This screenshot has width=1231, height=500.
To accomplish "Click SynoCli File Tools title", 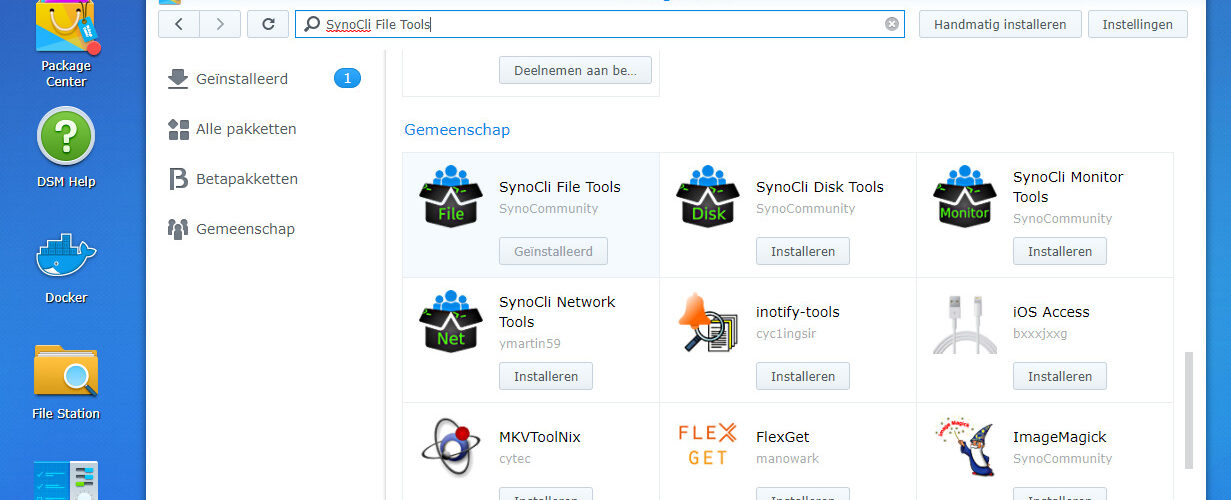I will click(x=560, y=187).
